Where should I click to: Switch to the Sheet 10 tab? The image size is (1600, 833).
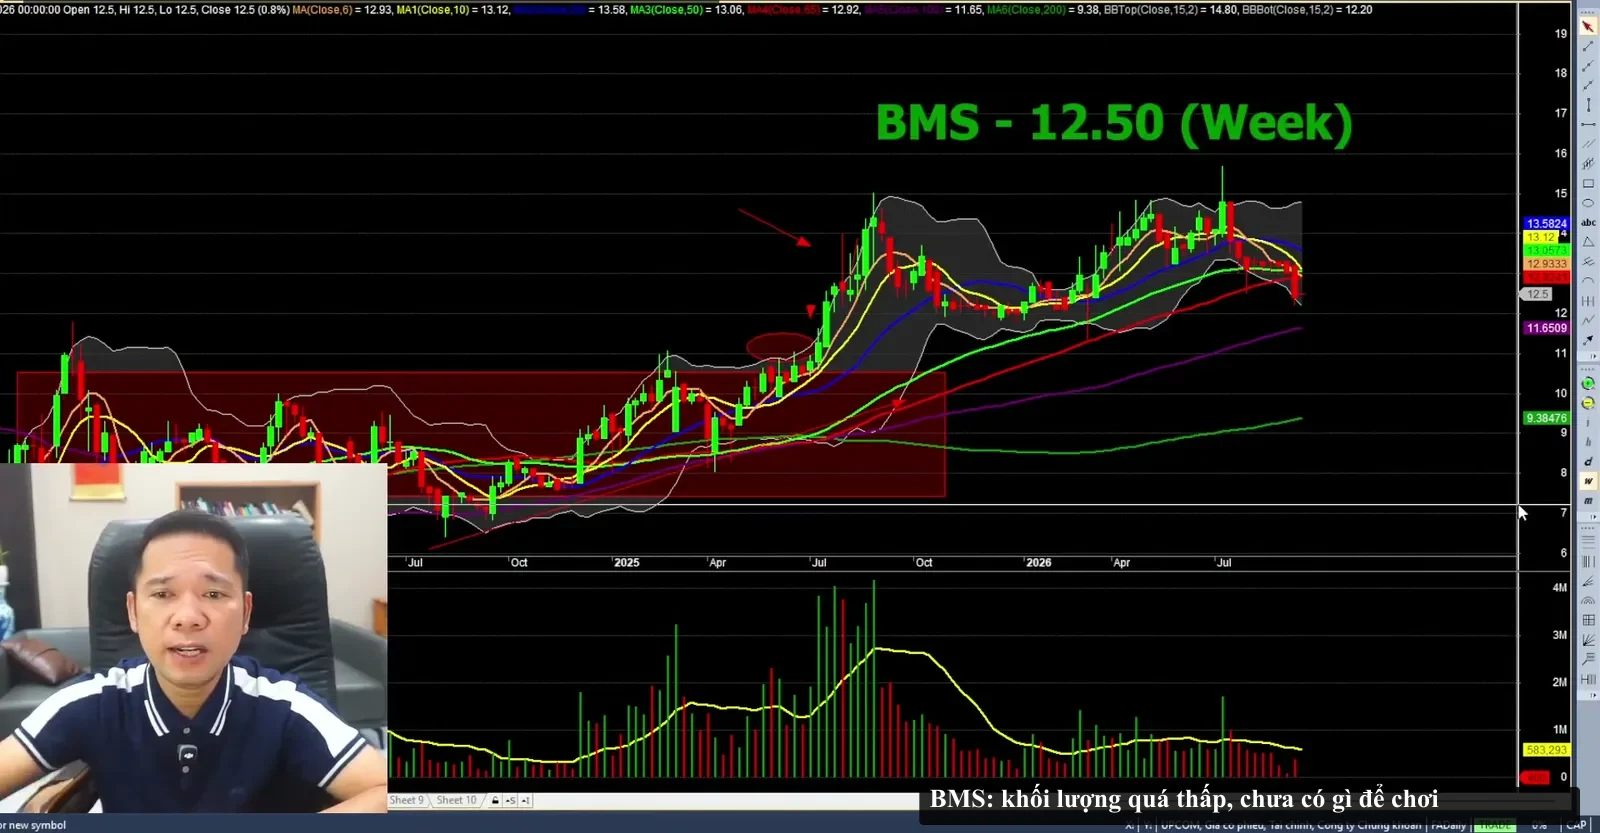click(456, 800)
